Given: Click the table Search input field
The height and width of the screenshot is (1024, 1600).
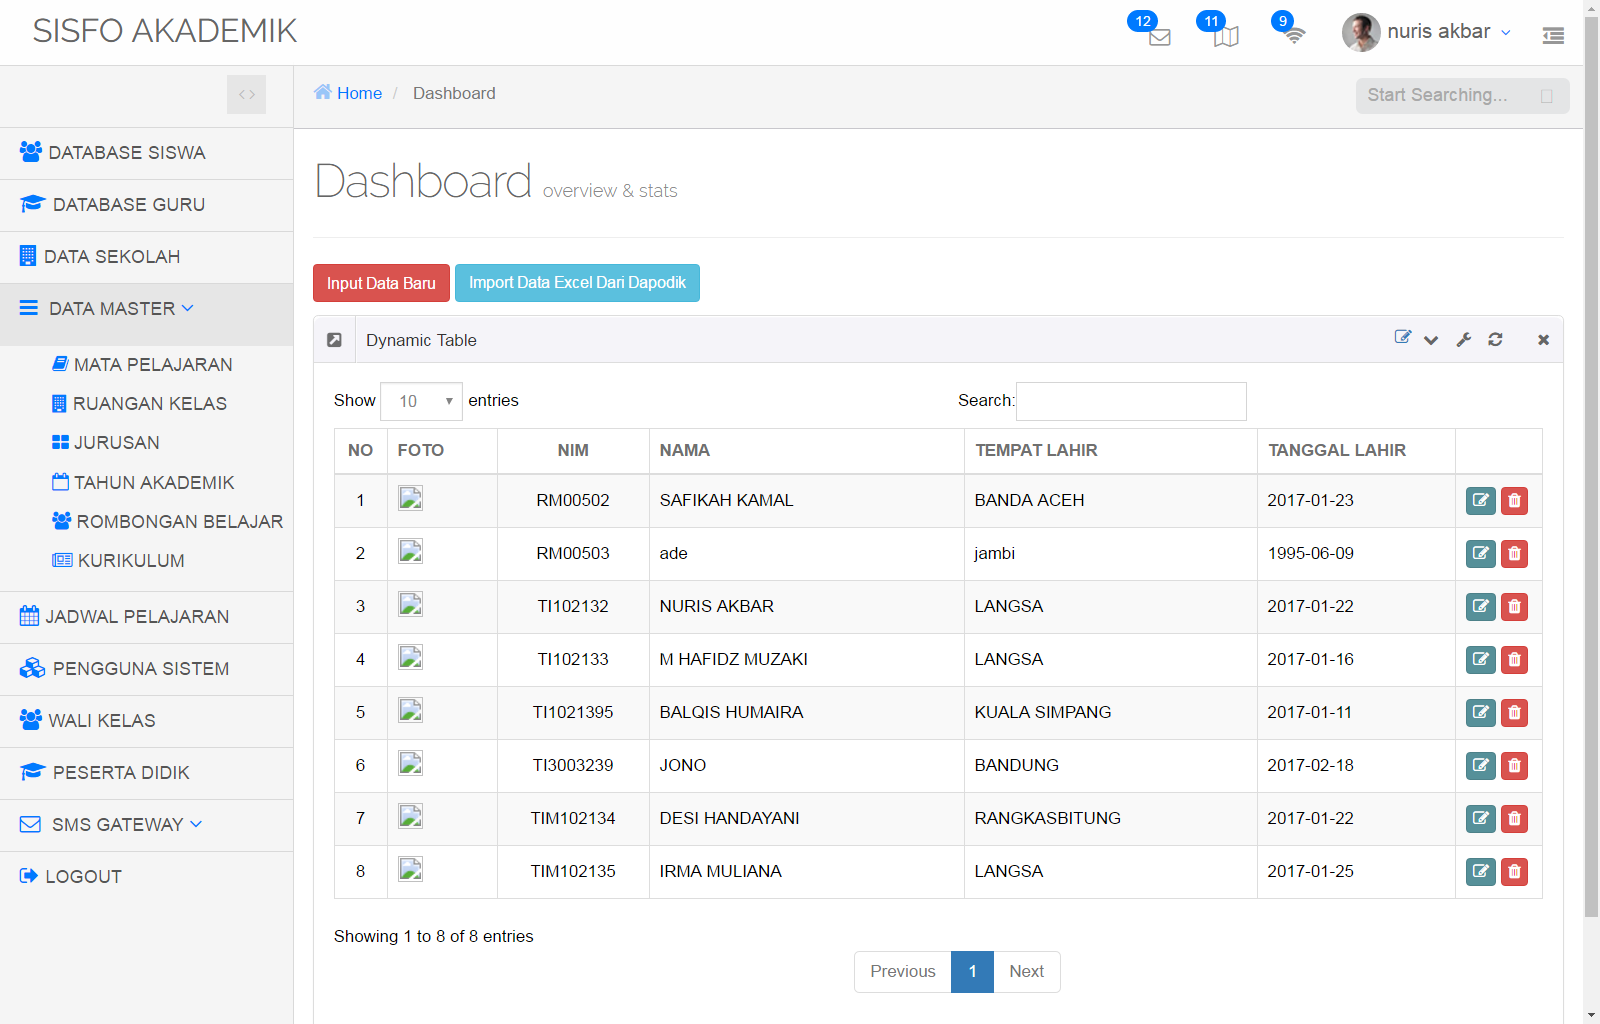Looking at the screenshot, I should 1130,401.
